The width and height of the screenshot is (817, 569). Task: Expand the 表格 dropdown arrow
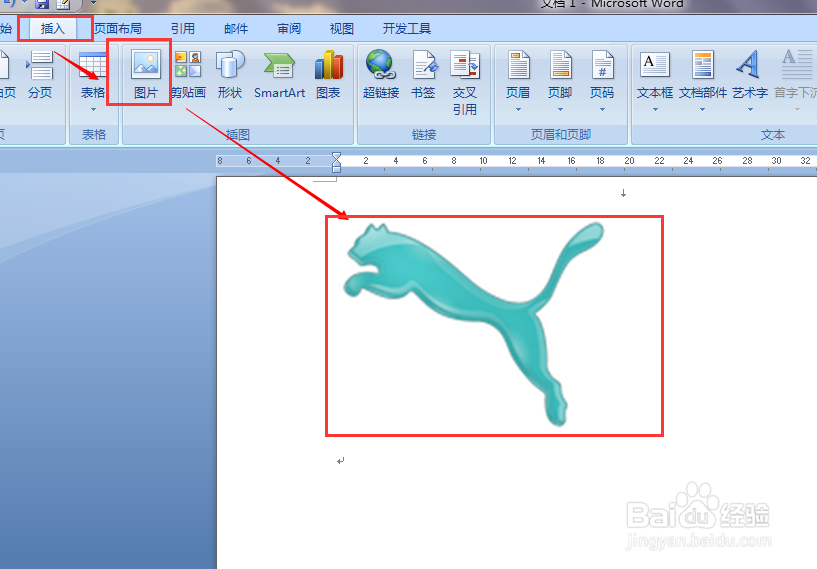(93, 109)
